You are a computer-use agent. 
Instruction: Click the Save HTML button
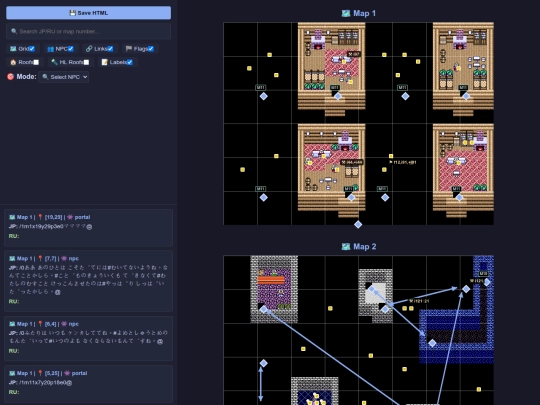(89, 13)
